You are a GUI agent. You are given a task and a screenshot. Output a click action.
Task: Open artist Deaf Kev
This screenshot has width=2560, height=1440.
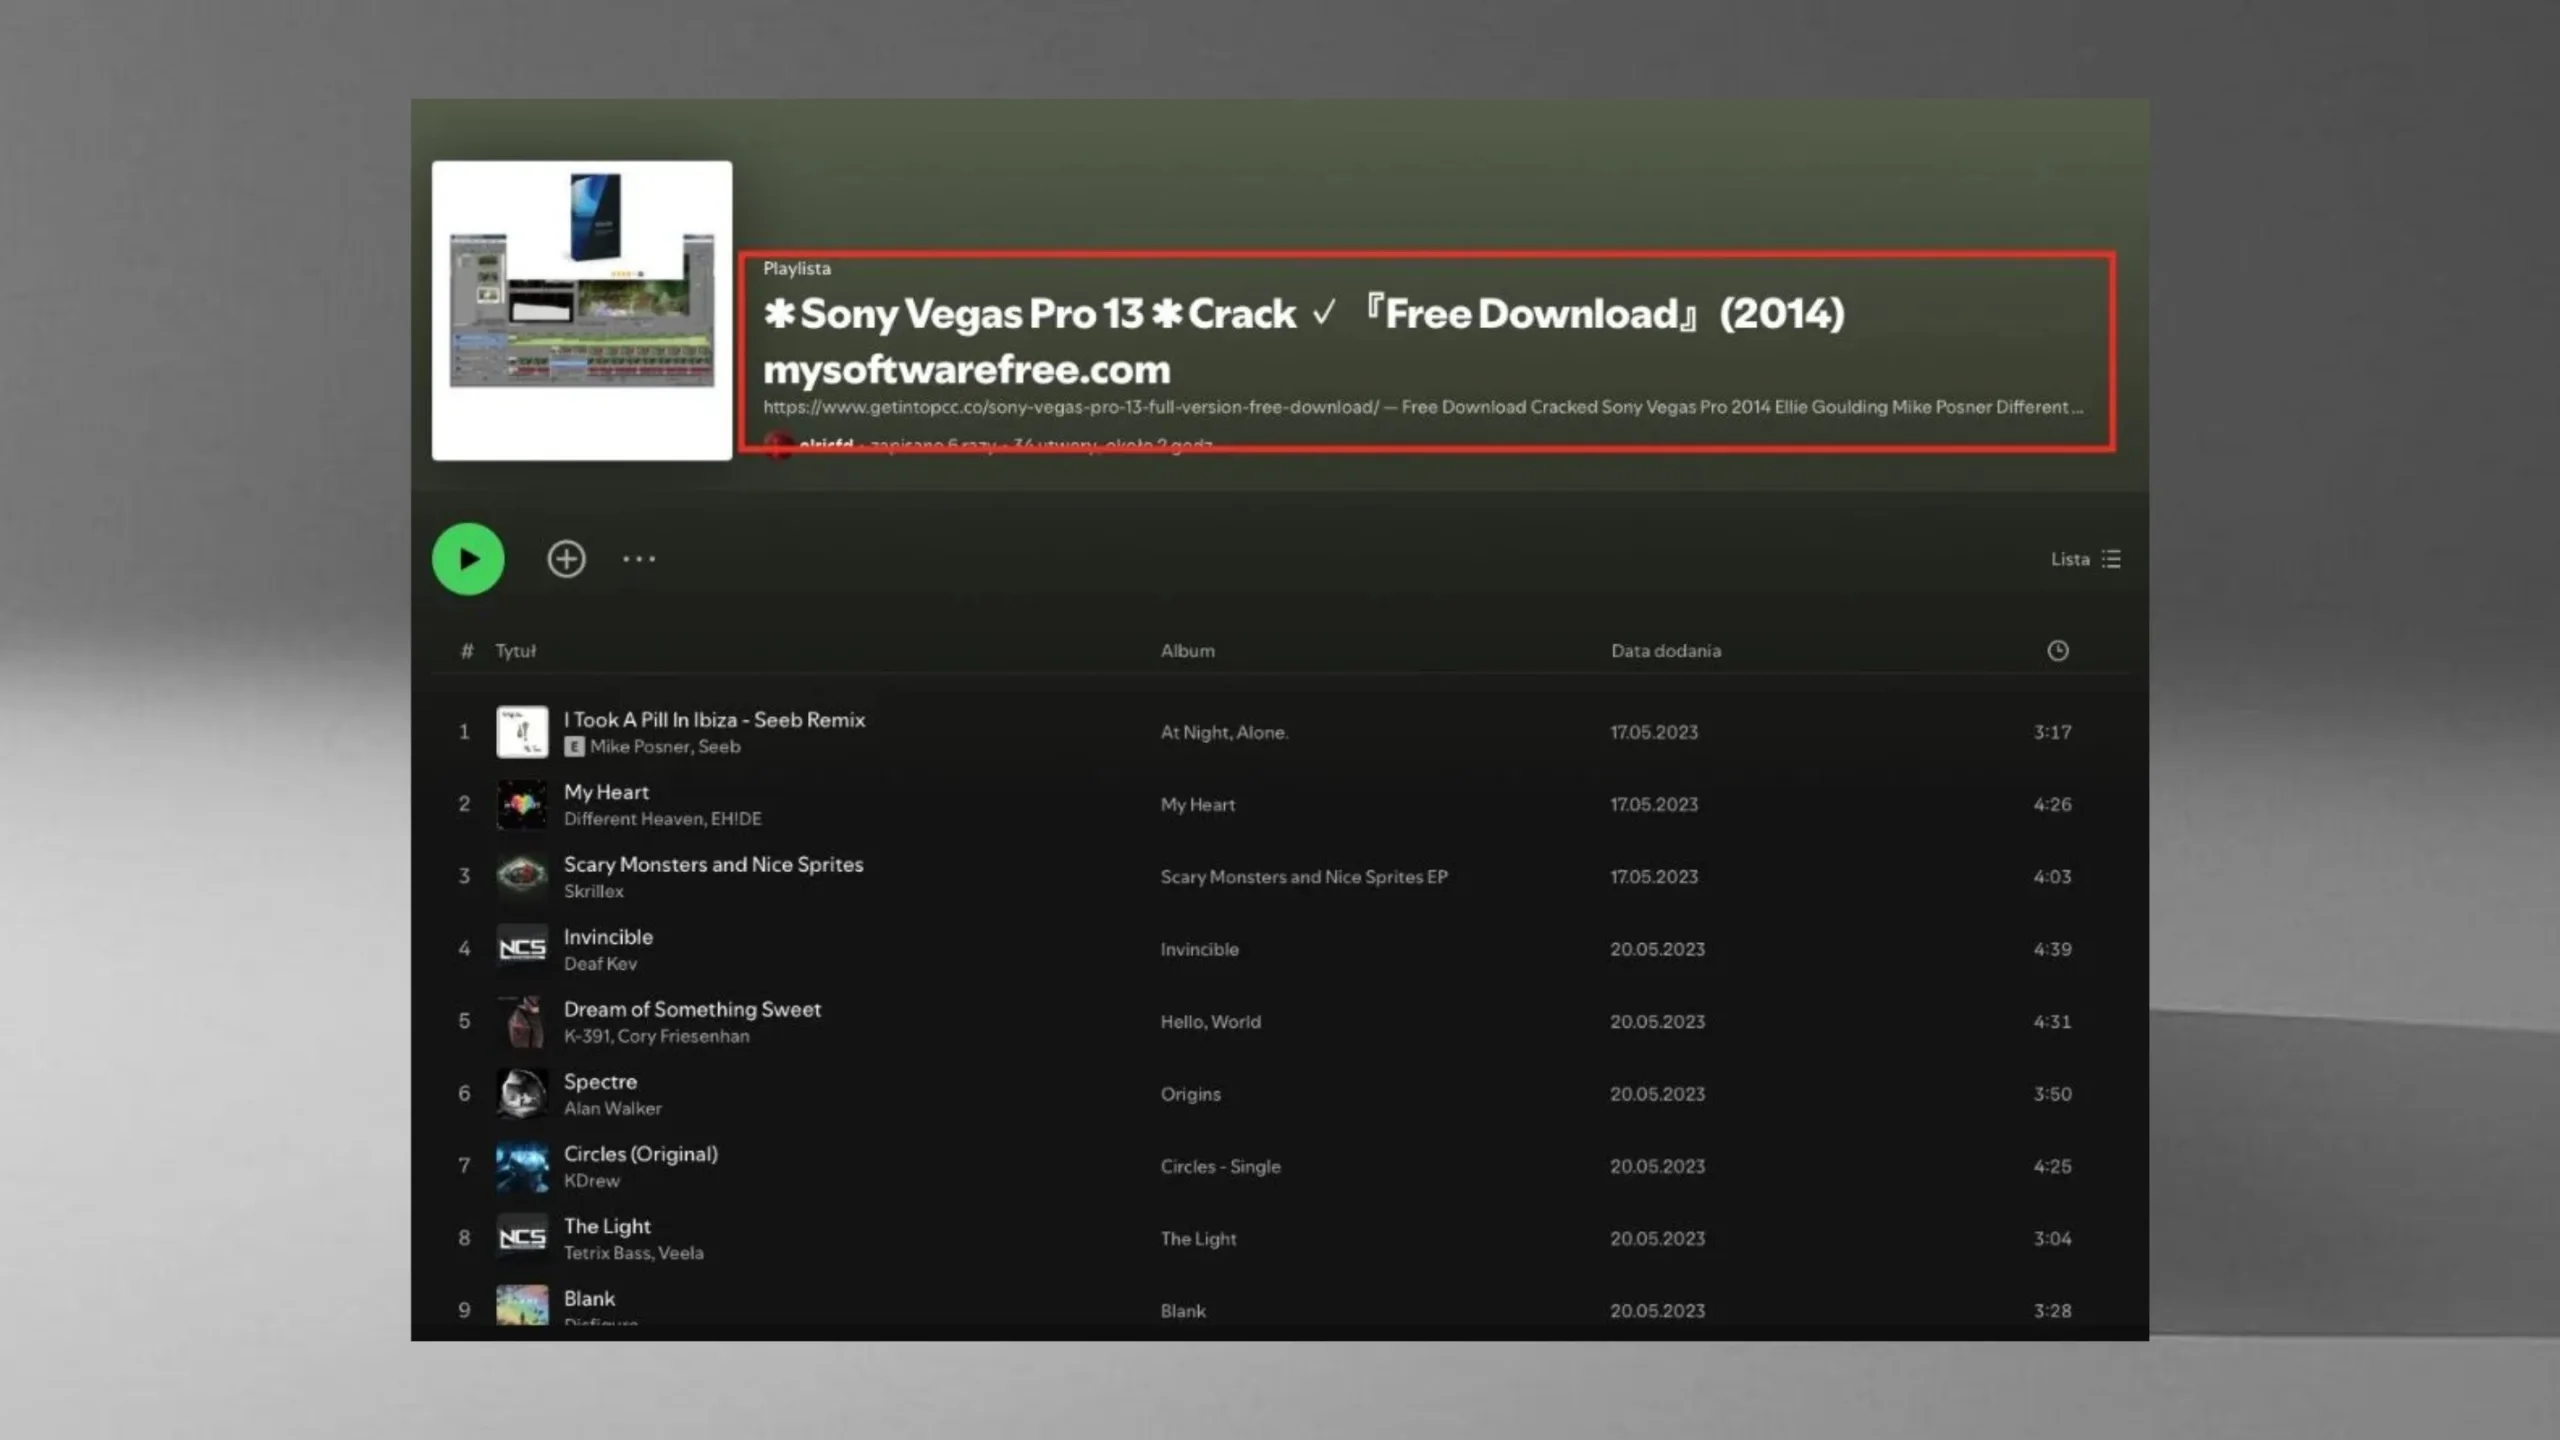click(x=600, y=964)
